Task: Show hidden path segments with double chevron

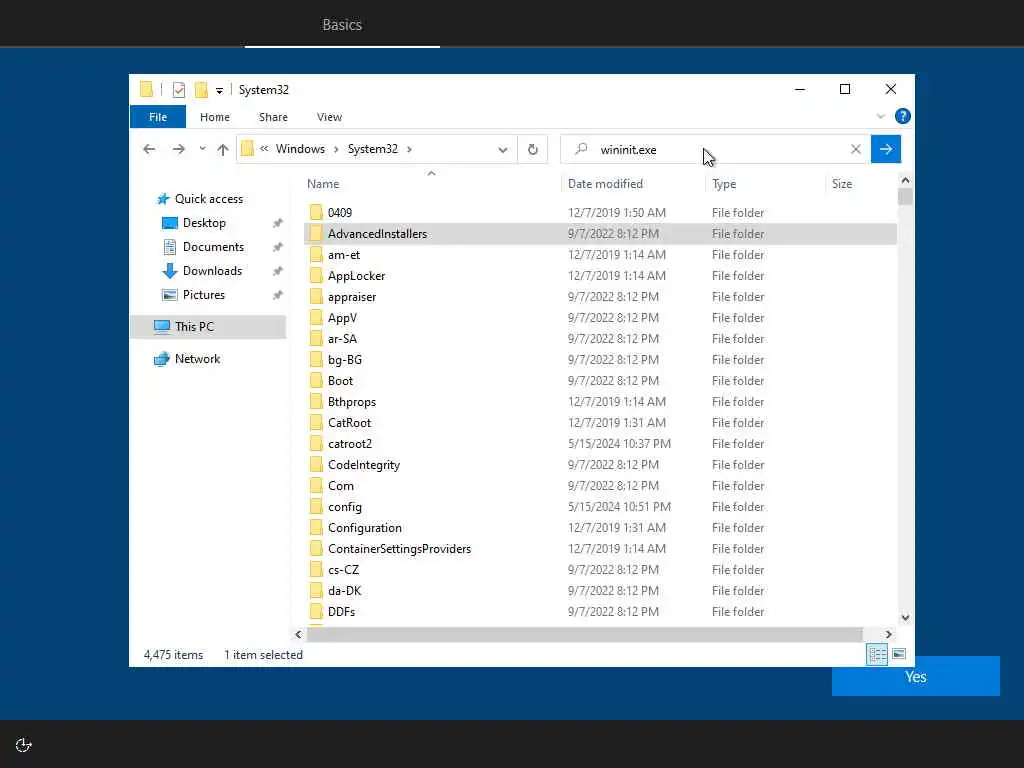Action: [x=264, y=149]
